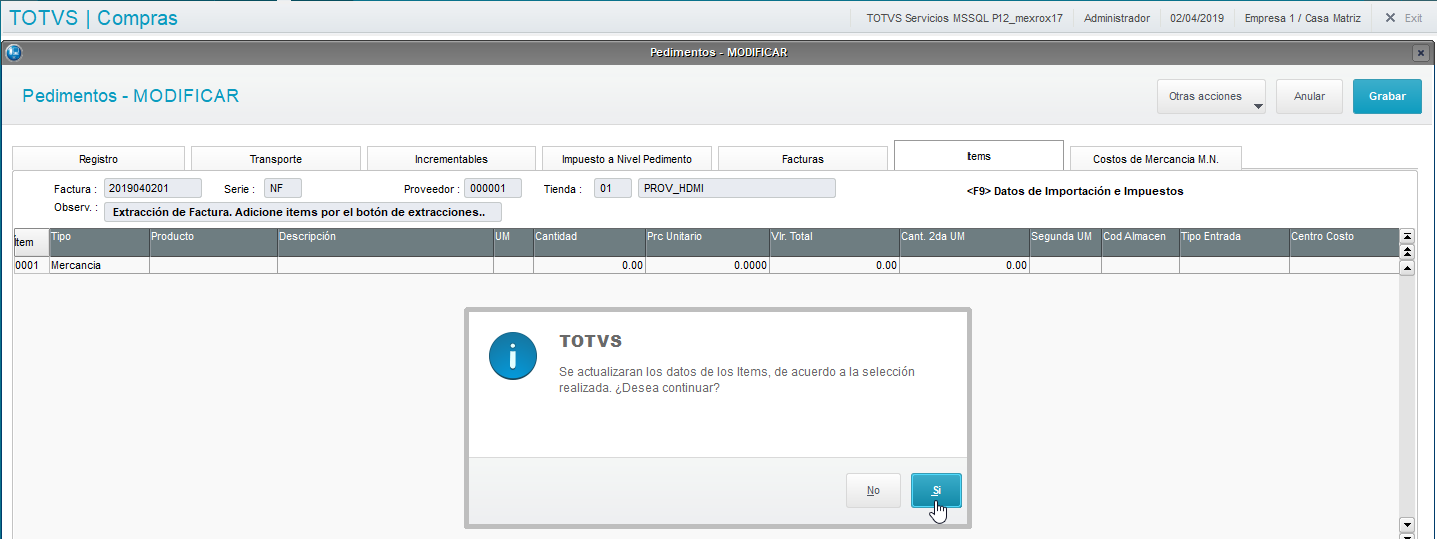Click the 02/04/2019 date in the header
The image size is (1437, 539).
tap(1197, 18)
